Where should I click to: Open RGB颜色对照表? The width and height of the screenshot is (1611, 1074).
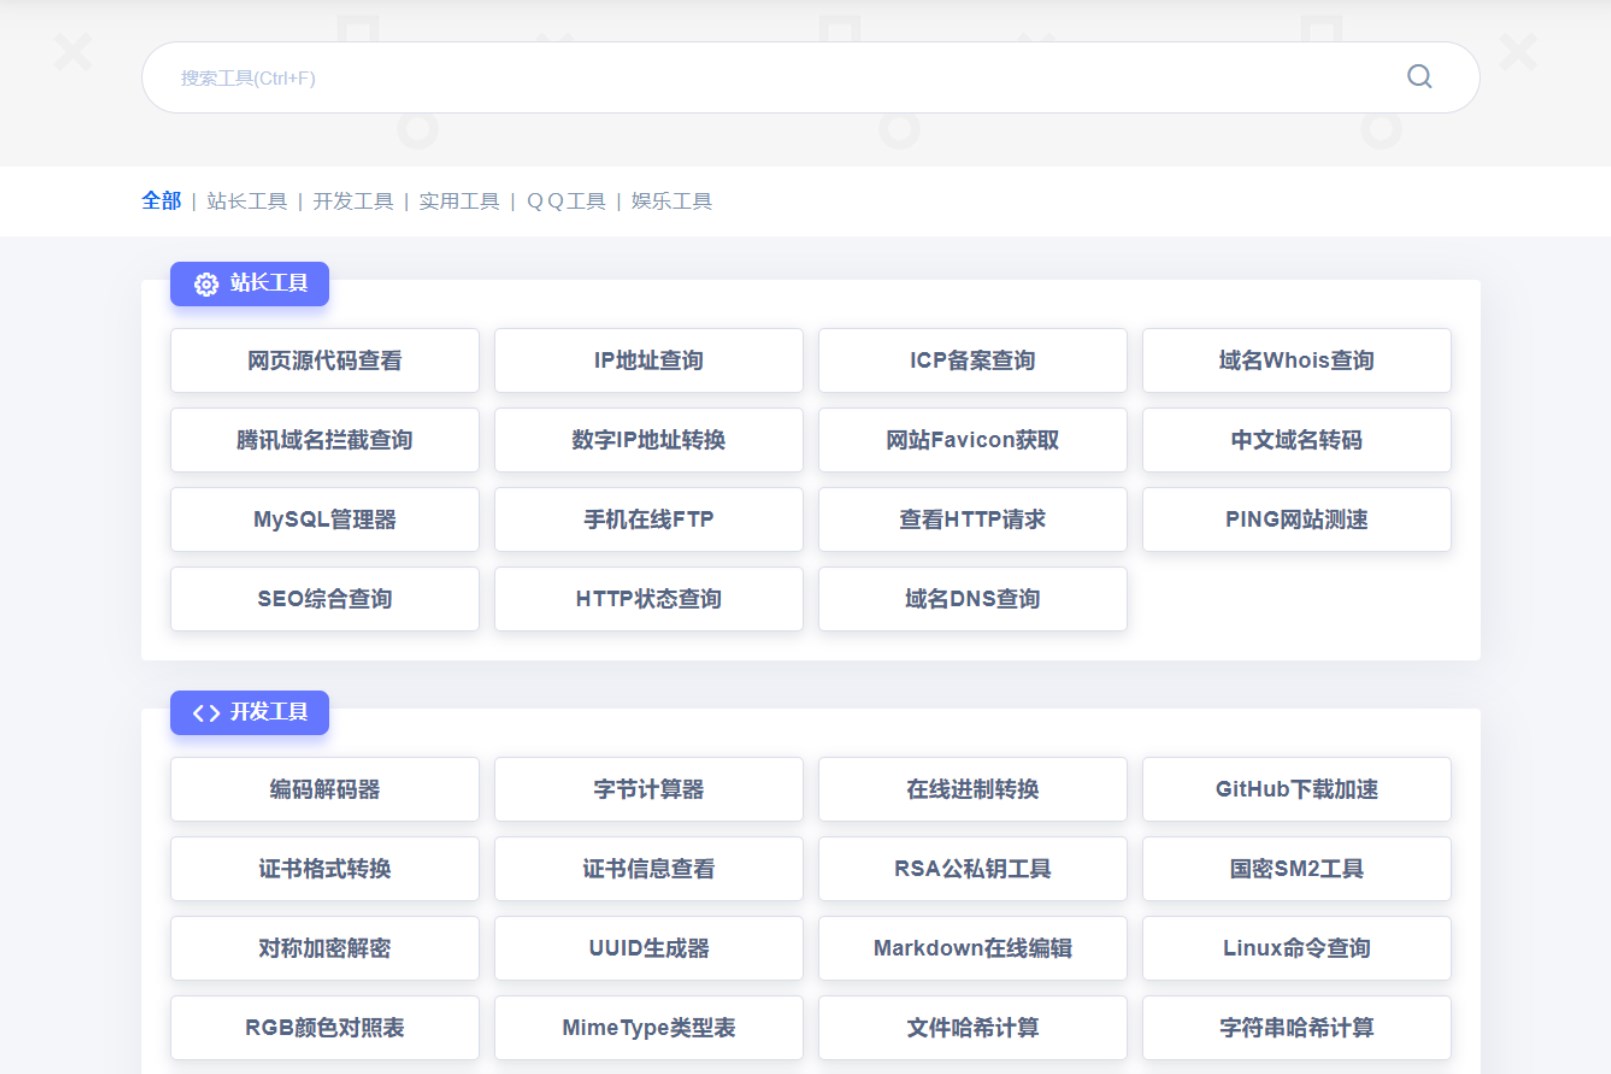(325, 1028)
